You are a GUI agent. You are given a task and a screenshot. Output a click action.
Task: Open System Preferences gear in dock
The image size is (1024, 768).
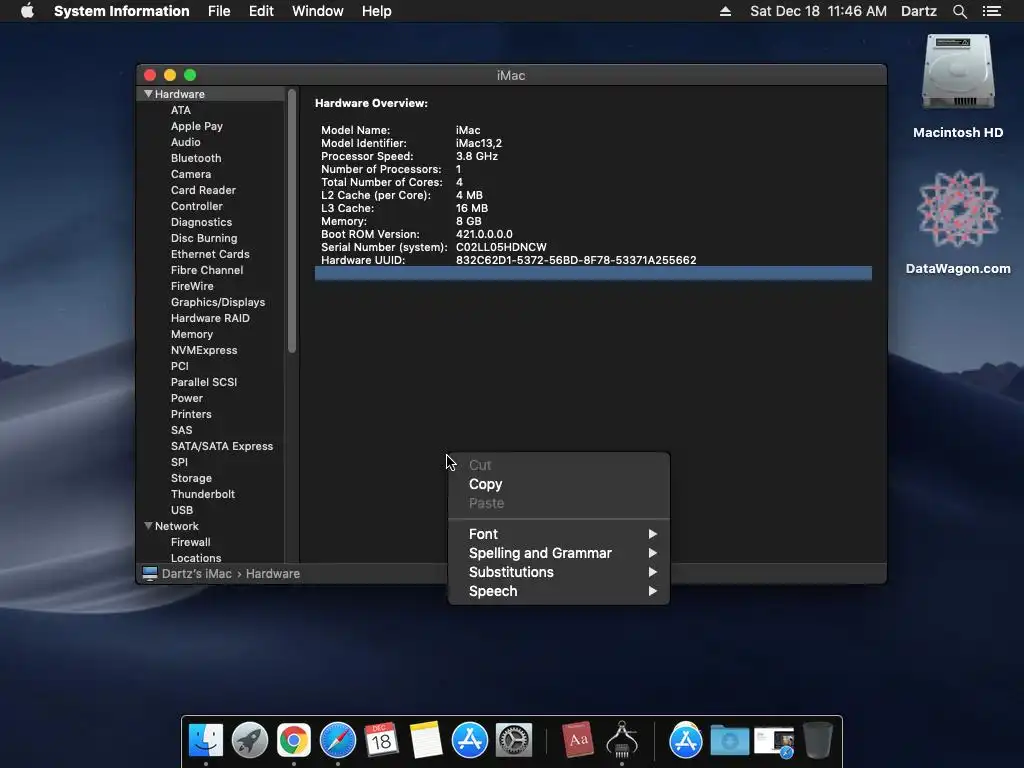514,740
